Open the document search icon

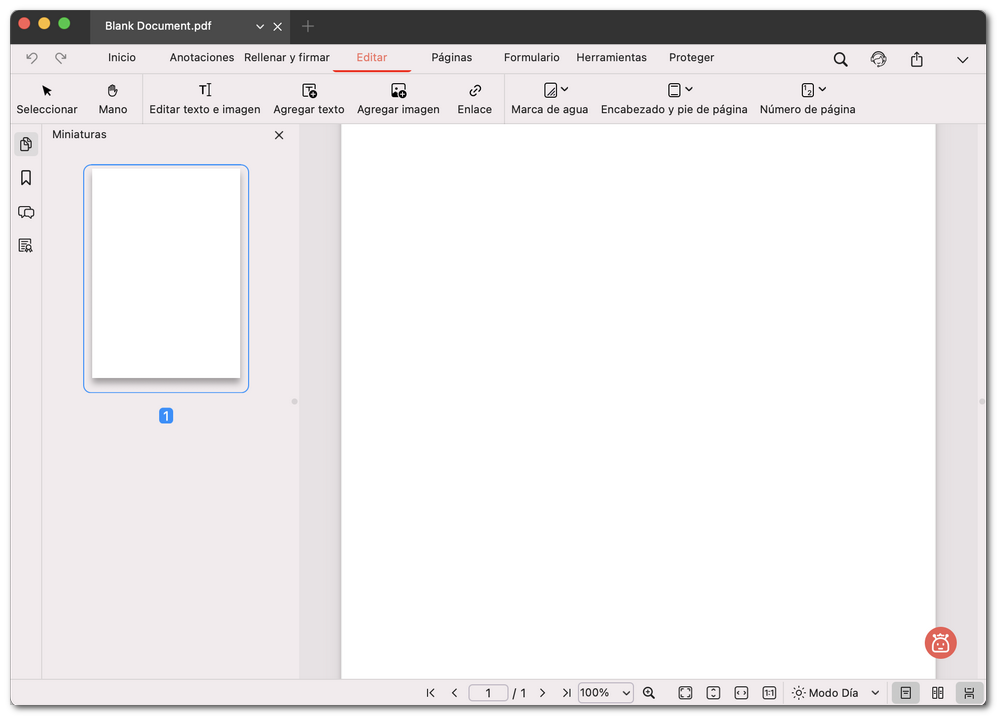point(840,59)
